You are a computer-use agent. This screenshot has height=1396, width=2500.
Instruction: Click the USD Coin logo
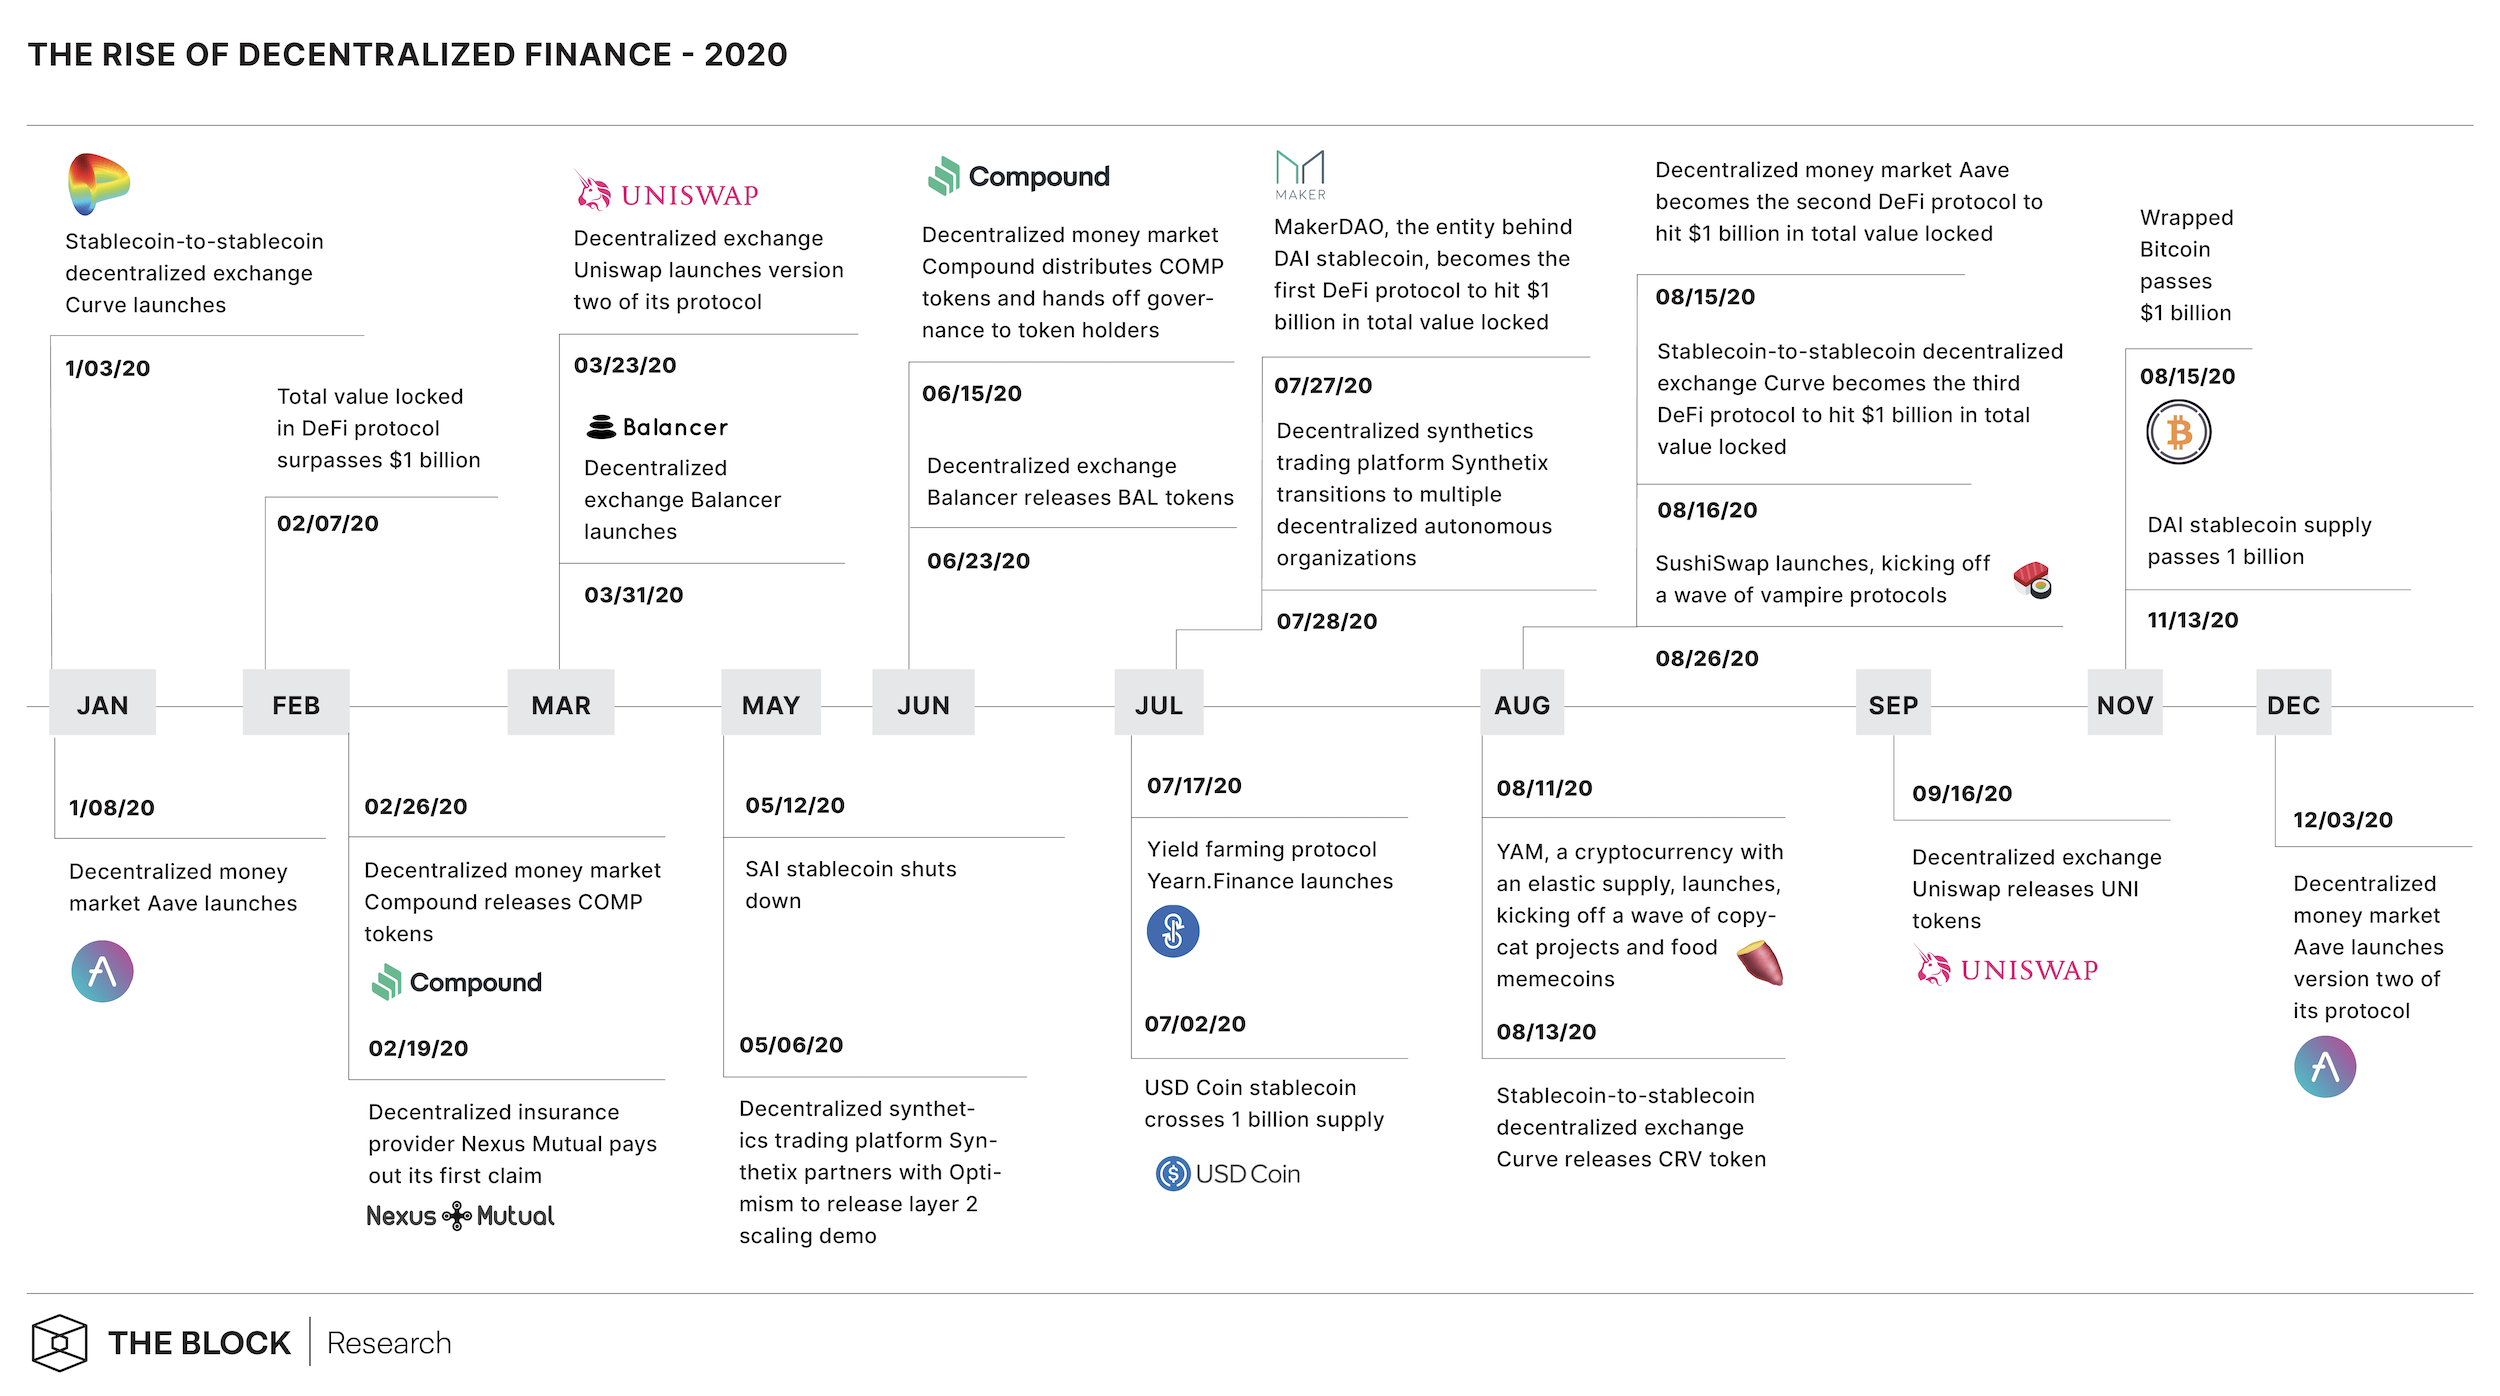coord(1228,1173)
